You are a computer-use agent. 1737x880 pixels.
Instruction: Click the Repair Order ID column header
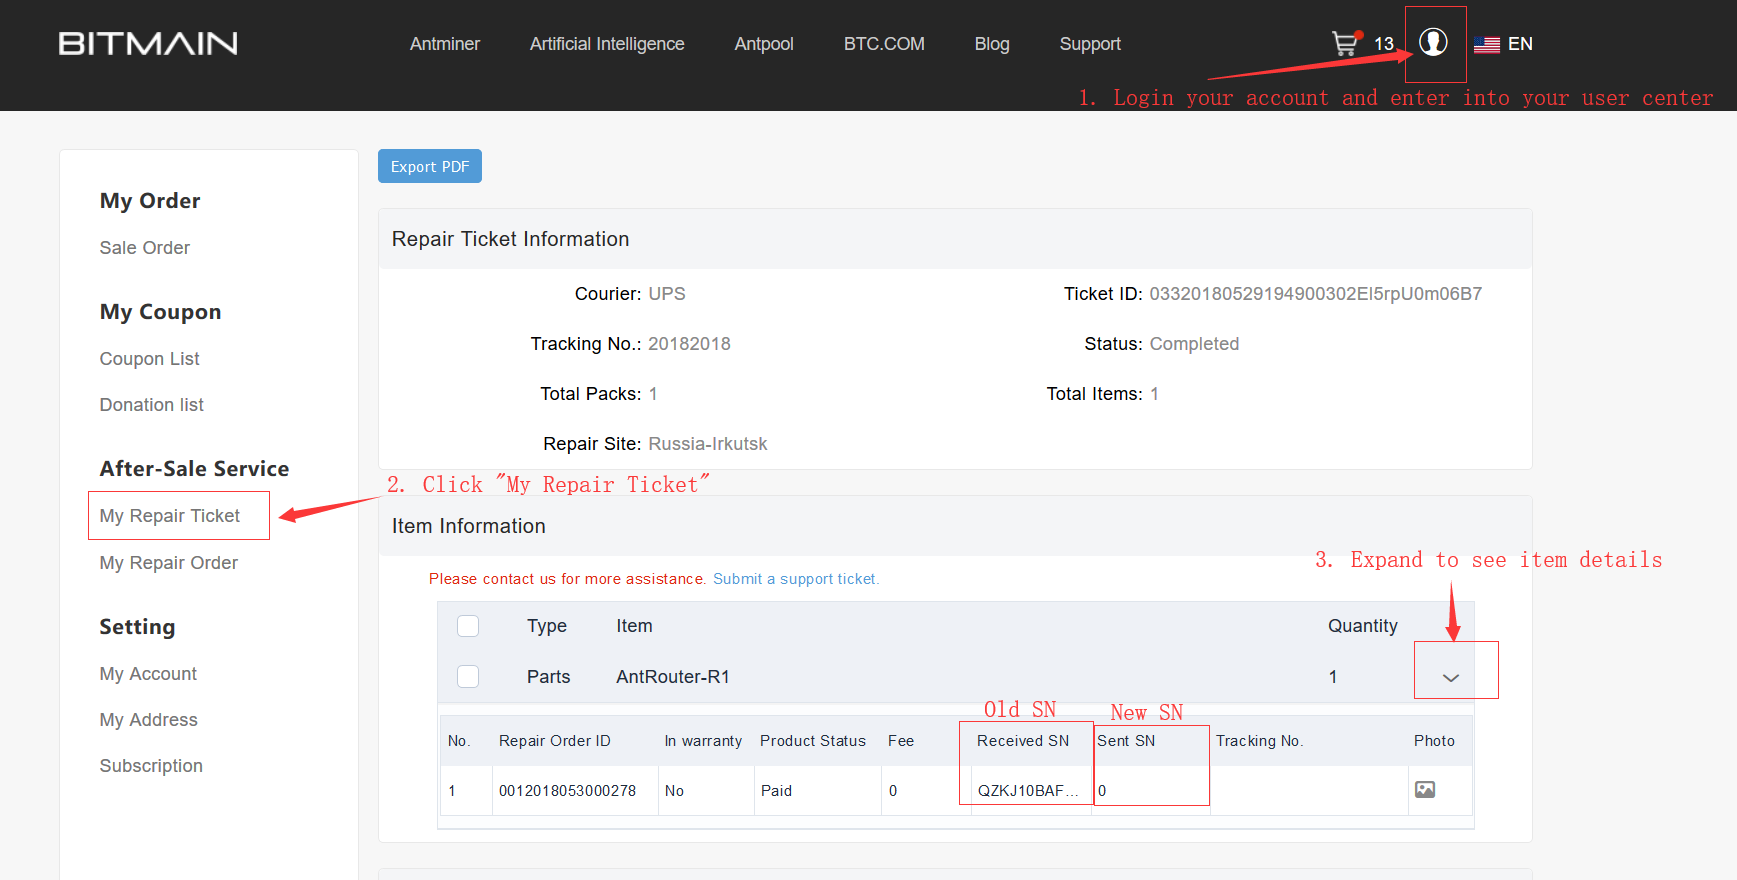[x=555, y=741]
